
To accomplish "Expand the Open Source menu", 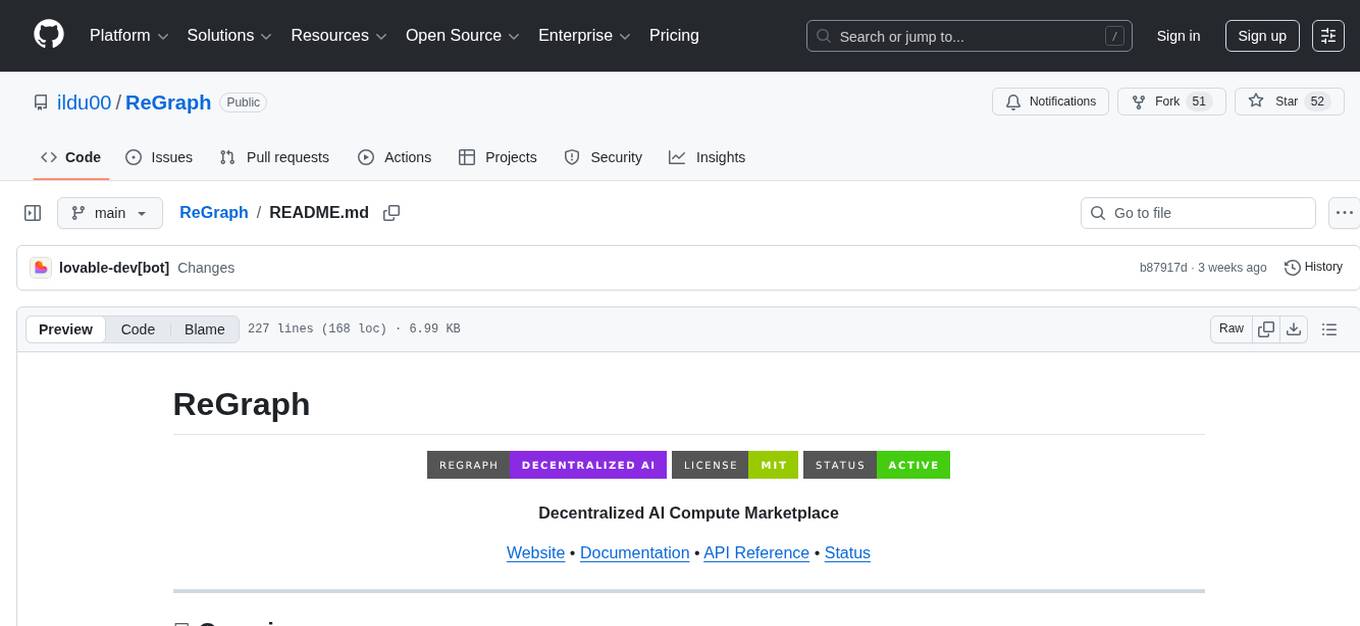I will (x=462, y=35).
